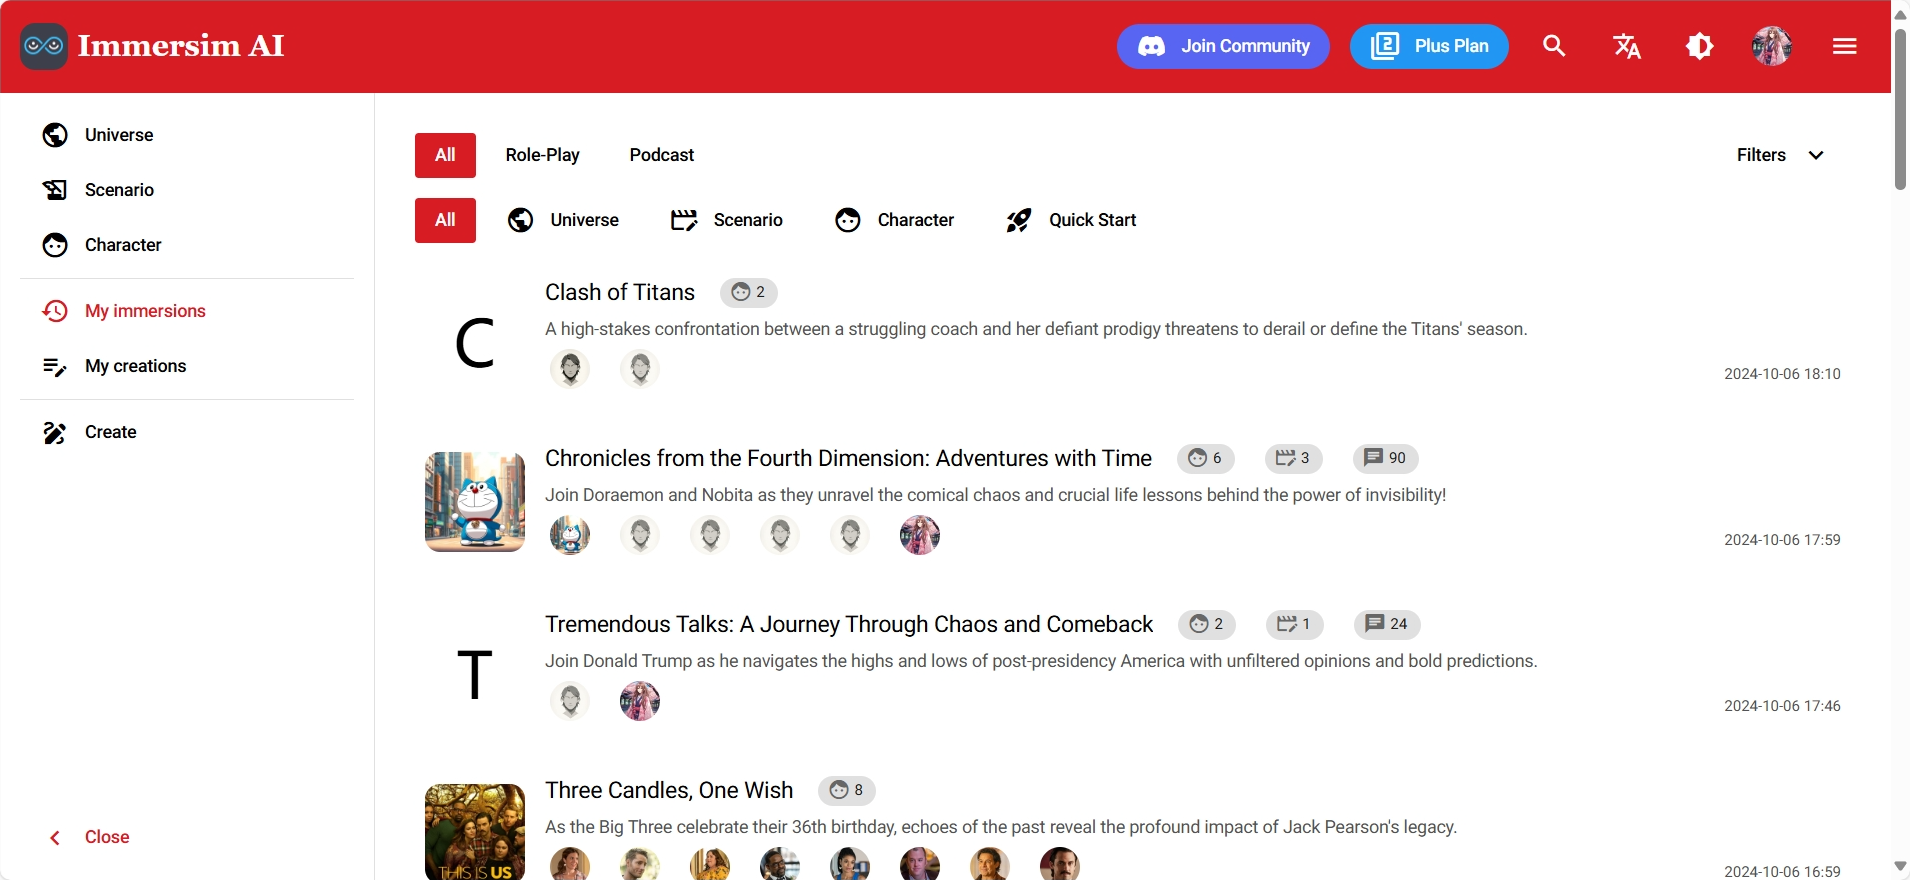Viewport: 1910px width, 880px height.
Task: Open Three Candles, One Wish title
Action: pos(669,790)
